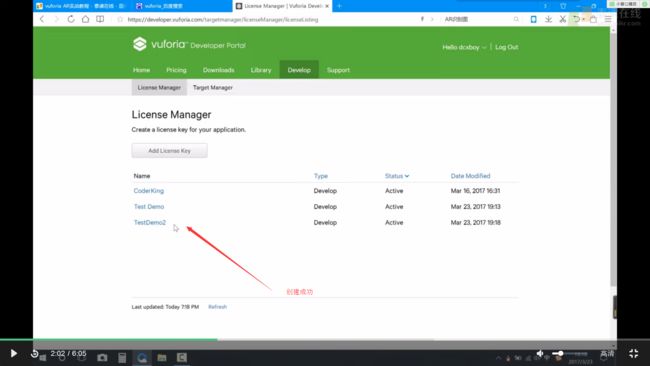Image resolution: width=650 pixels, height=366 pixels.
Task: Open the Test Demo license key
Action: click(x=149, y=206)
